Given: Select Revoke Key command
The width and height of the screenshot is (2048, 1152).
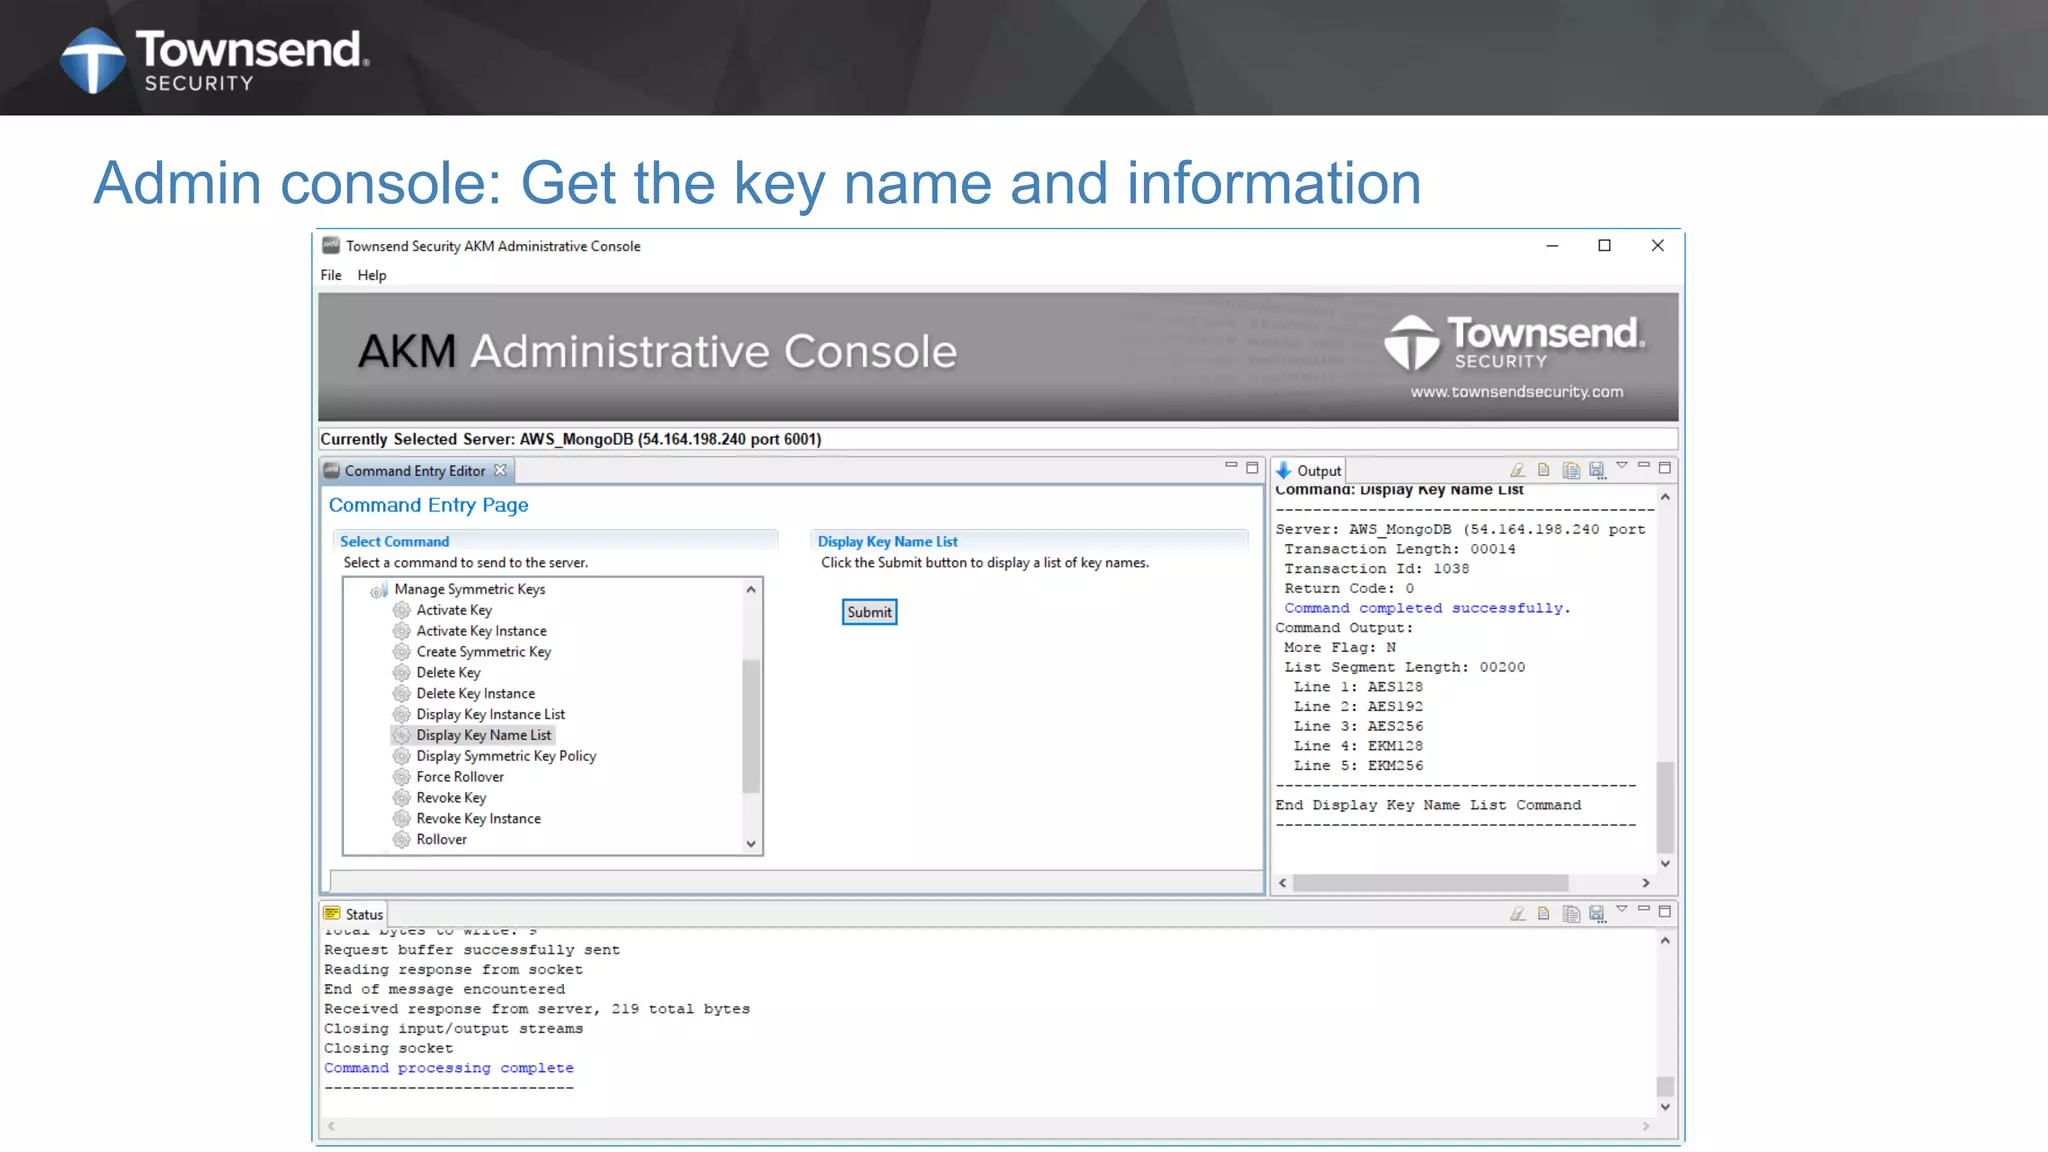Looking at the screenshot, I should pyautogui.click(x=451, y=798).
